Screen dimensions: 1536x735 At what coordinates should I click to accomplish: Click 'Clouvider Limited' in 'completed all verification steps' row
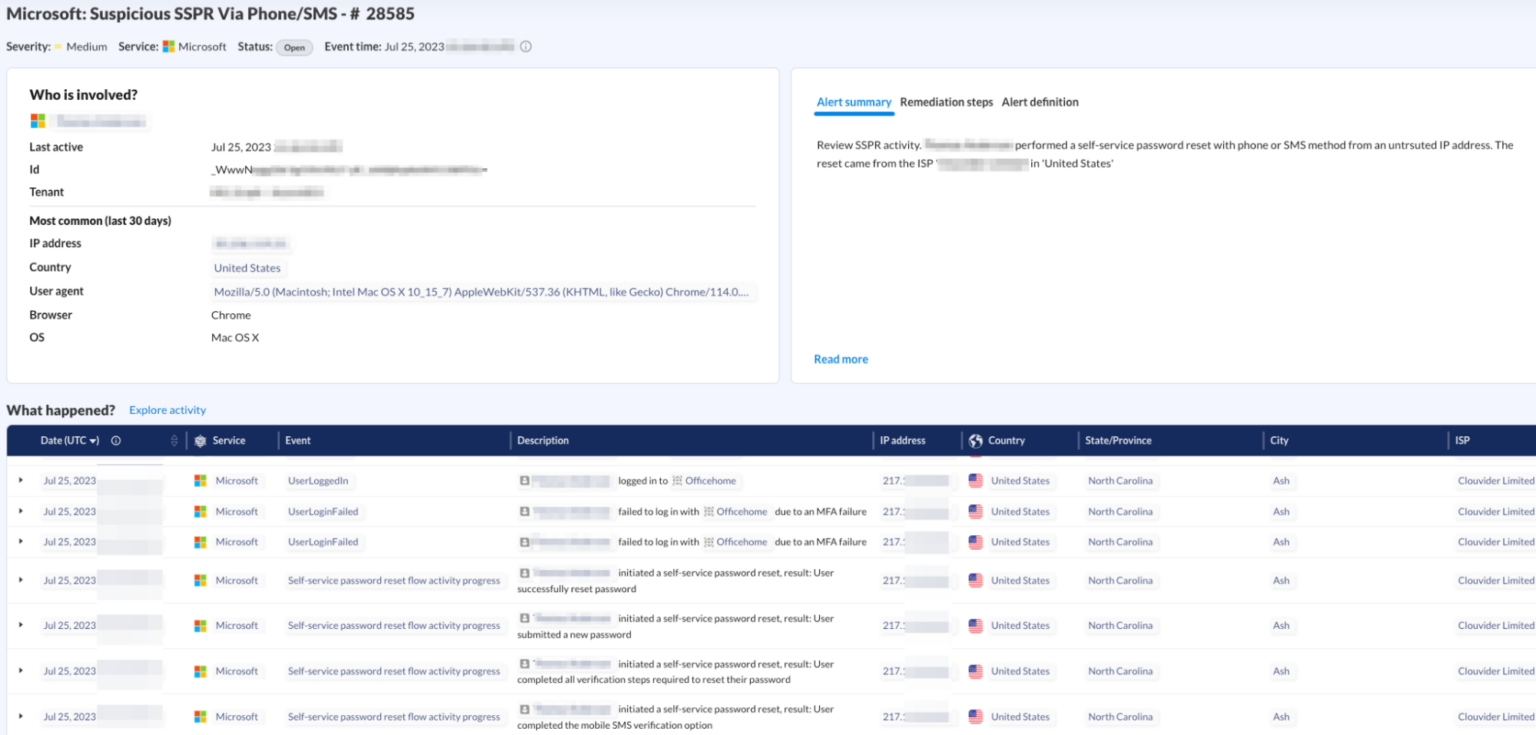1496,672
